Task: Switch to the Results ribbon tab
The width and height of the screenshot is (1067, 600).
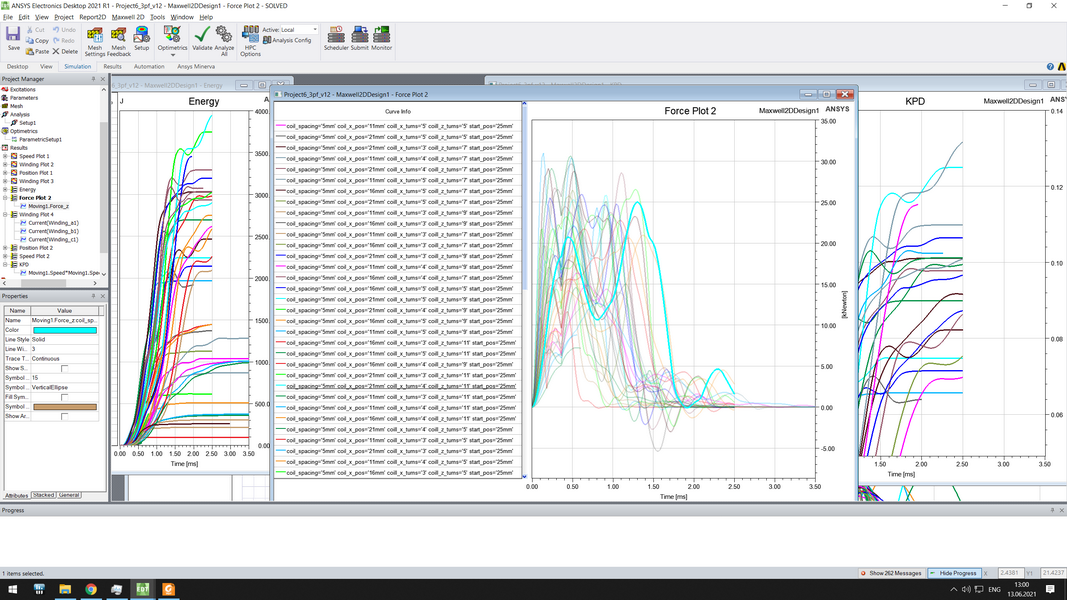Action: pos(112,67)
